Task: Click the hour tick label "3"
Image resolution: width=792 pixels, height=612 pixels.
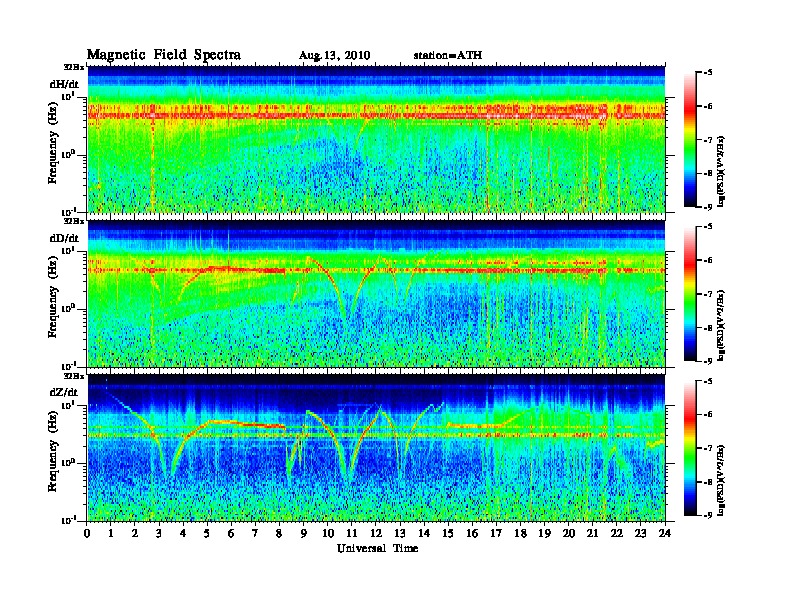Action: pos(160,533)
